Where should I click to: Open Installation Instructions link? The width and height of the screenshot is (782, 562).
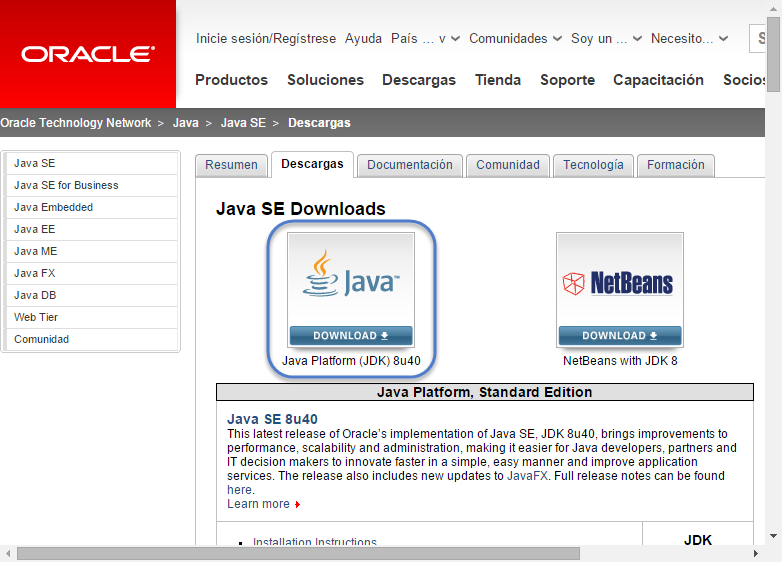coord(315,541)
